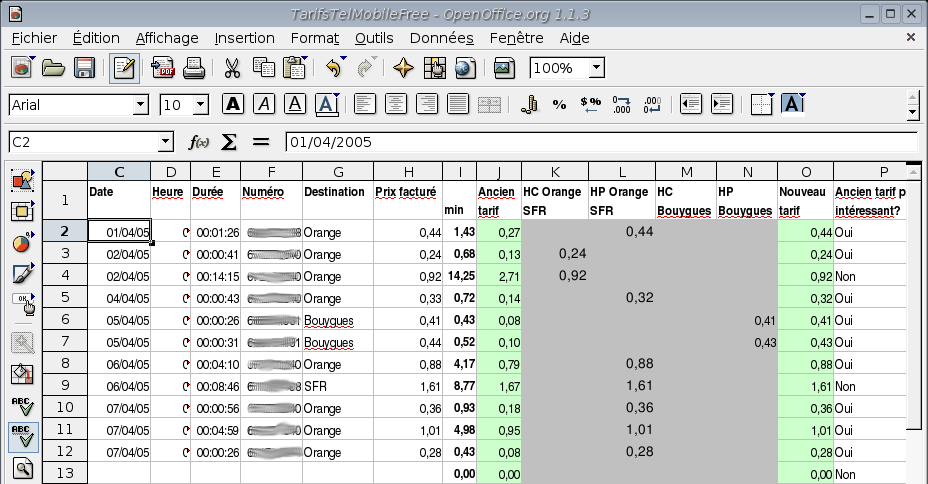Open the Borders icon dropdown

762,105
